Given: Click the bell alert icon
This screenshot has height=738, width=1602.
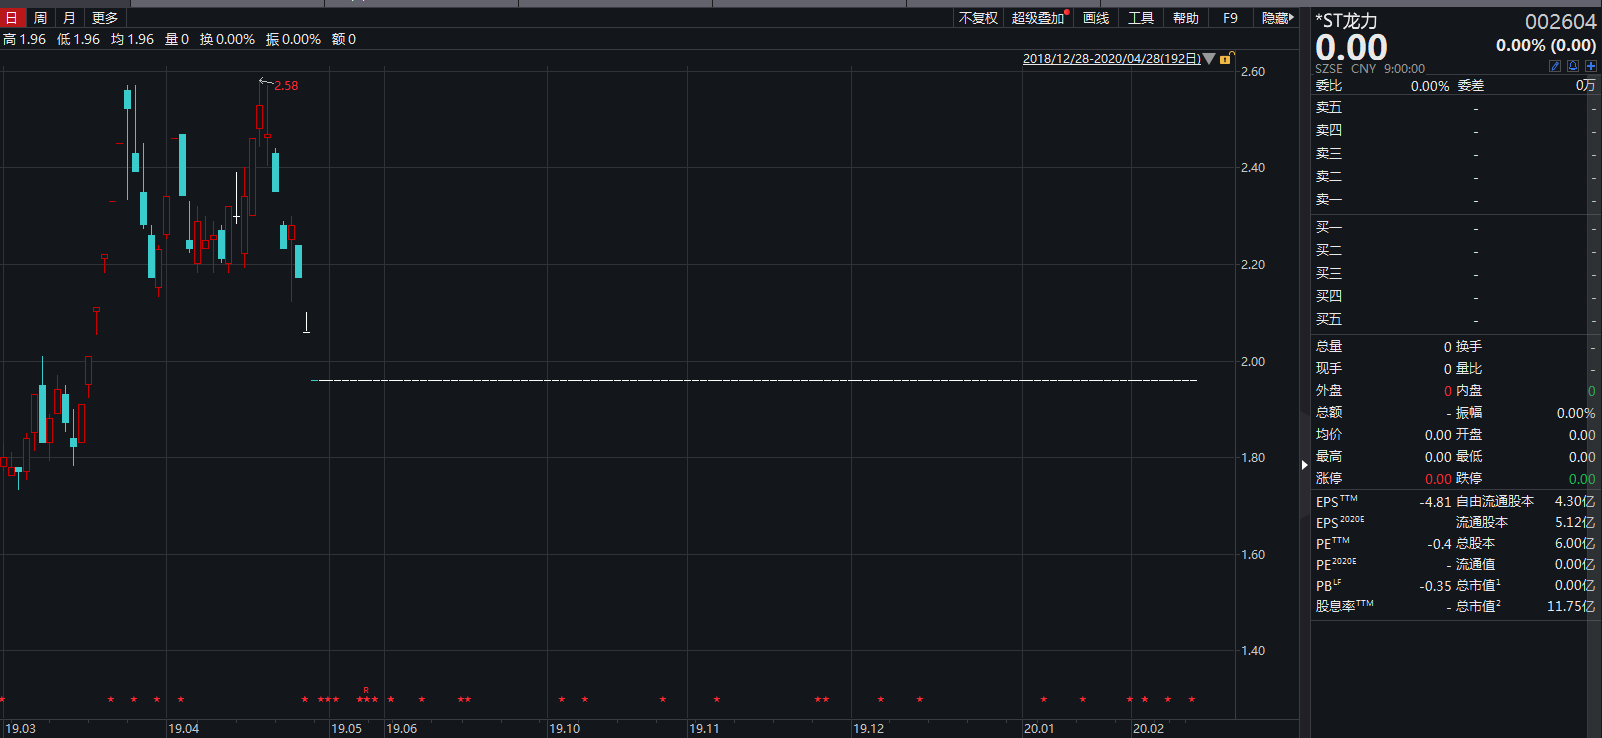Looking at the screenshot, I should 1573,66.
